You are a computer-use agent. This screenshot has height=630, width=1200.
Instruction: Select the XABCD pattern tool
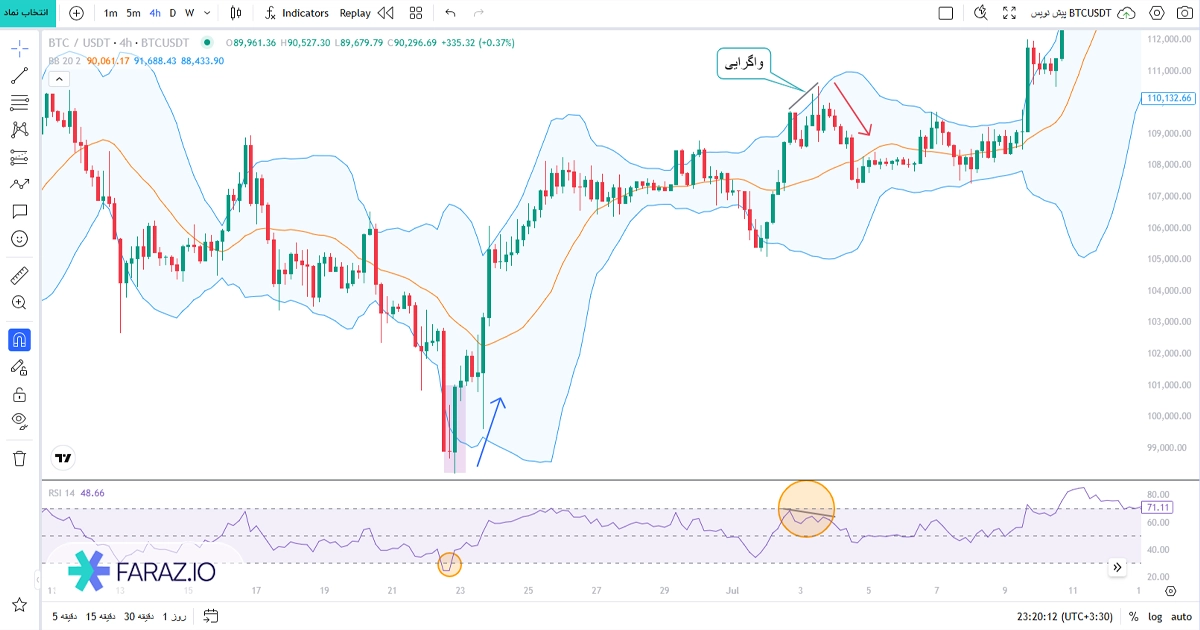(x=20, y=127)
